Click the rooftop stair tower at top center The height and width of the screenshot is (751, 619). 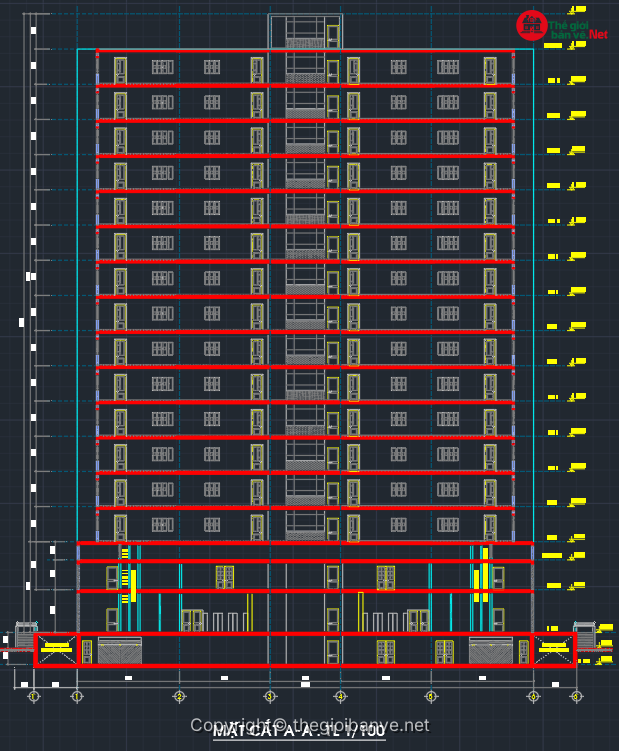coord(305,32)
